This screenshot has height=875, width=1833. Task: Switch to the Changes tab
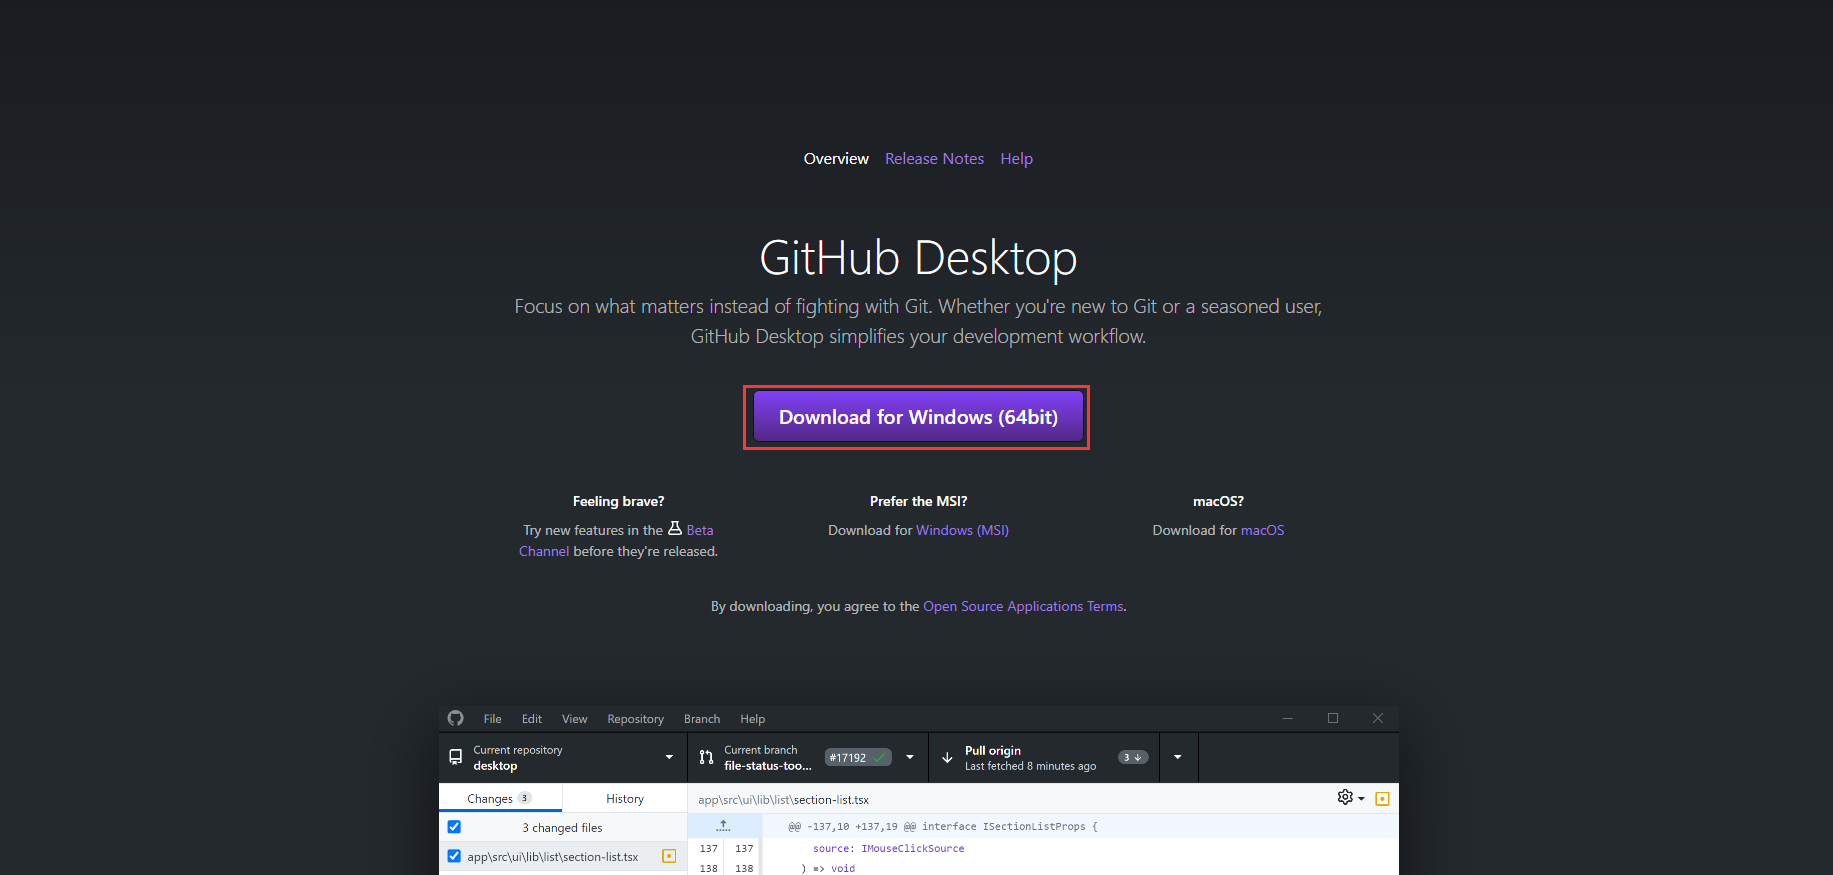point(500,798)
